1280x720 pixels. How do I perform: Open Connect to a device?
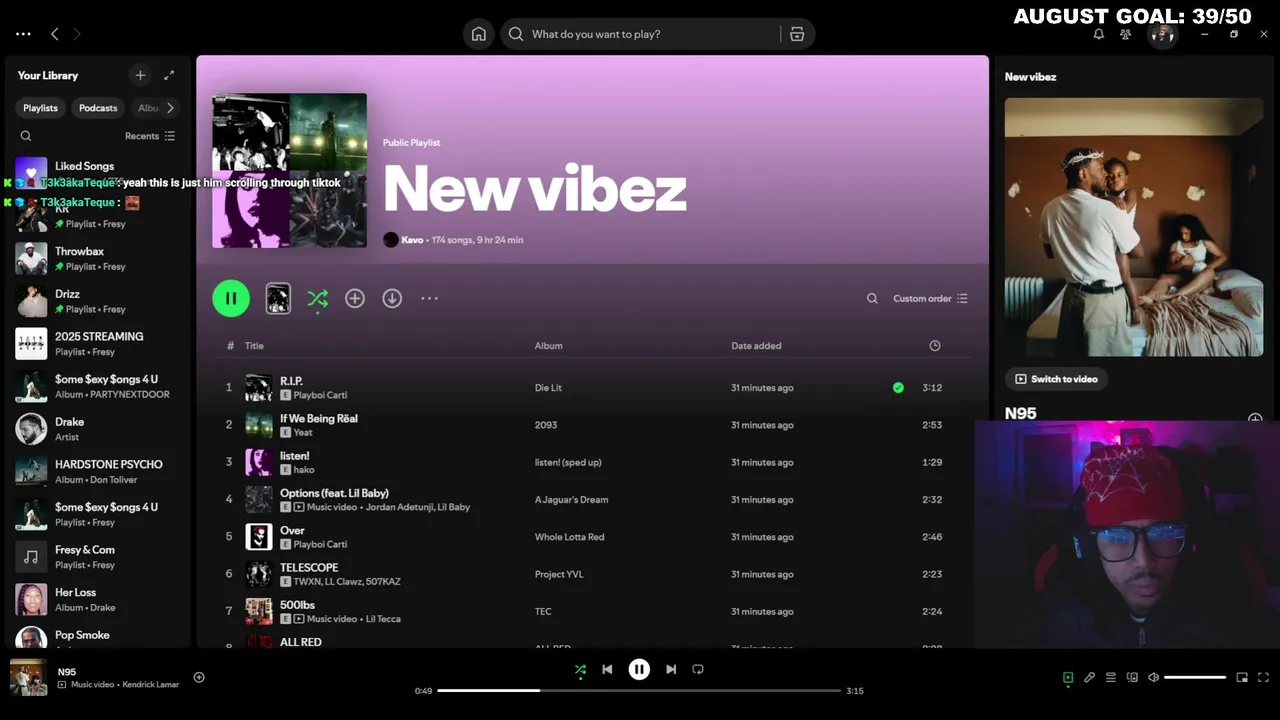[x=1132, y=677]
